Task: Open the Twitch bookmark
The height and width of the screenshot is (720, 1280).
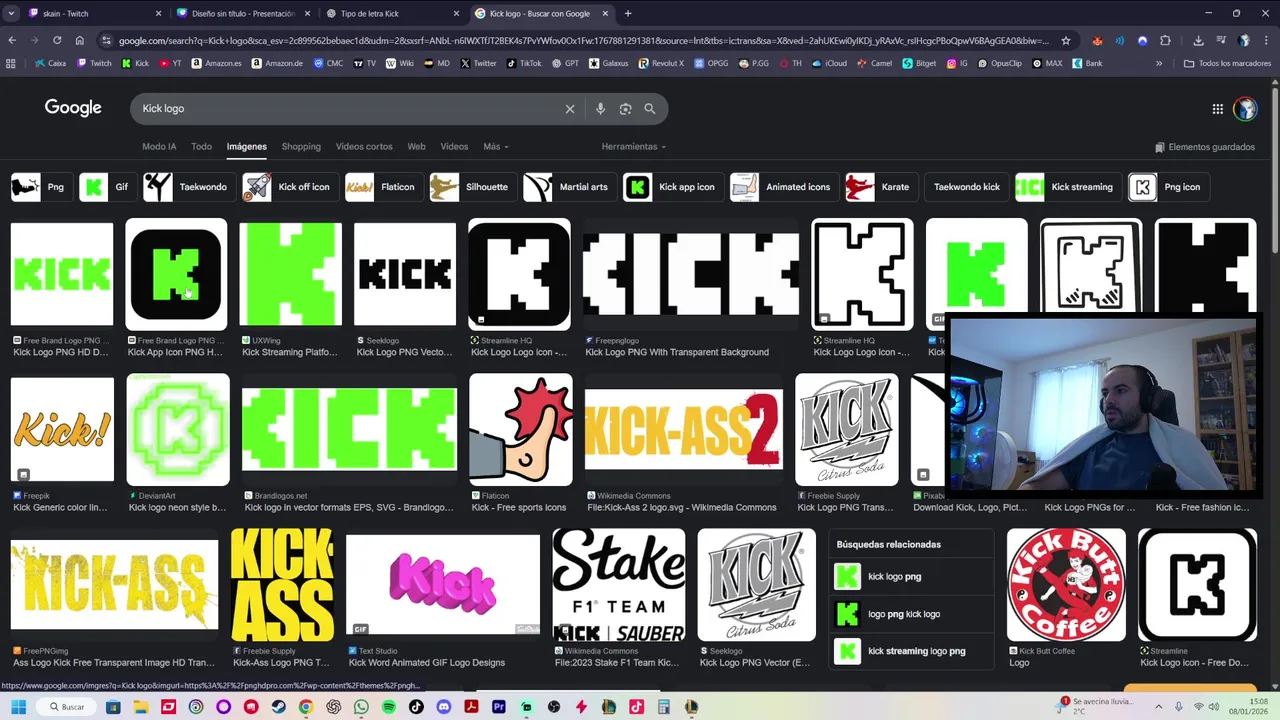Action: click(x=94, y=63)
